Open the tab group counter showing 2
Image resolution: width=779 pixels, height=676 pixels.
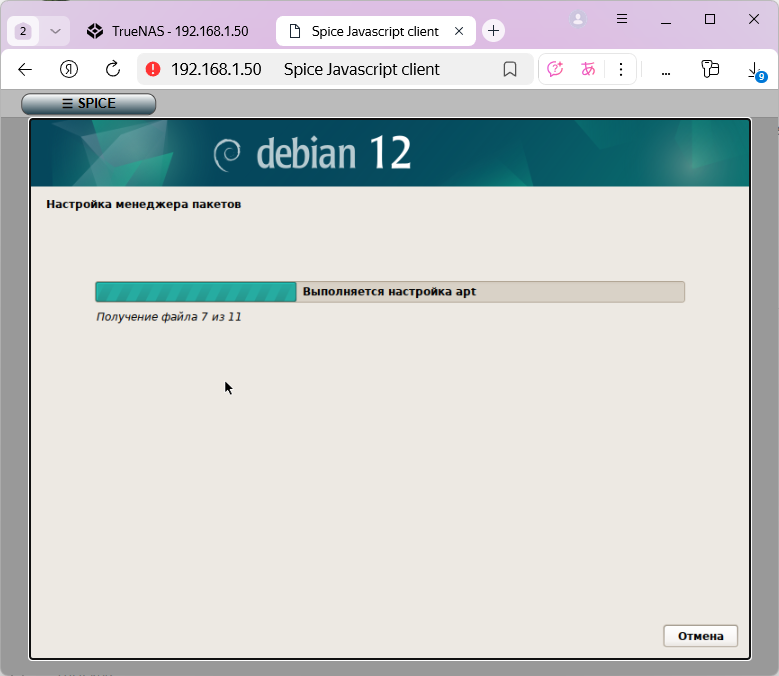23,31
